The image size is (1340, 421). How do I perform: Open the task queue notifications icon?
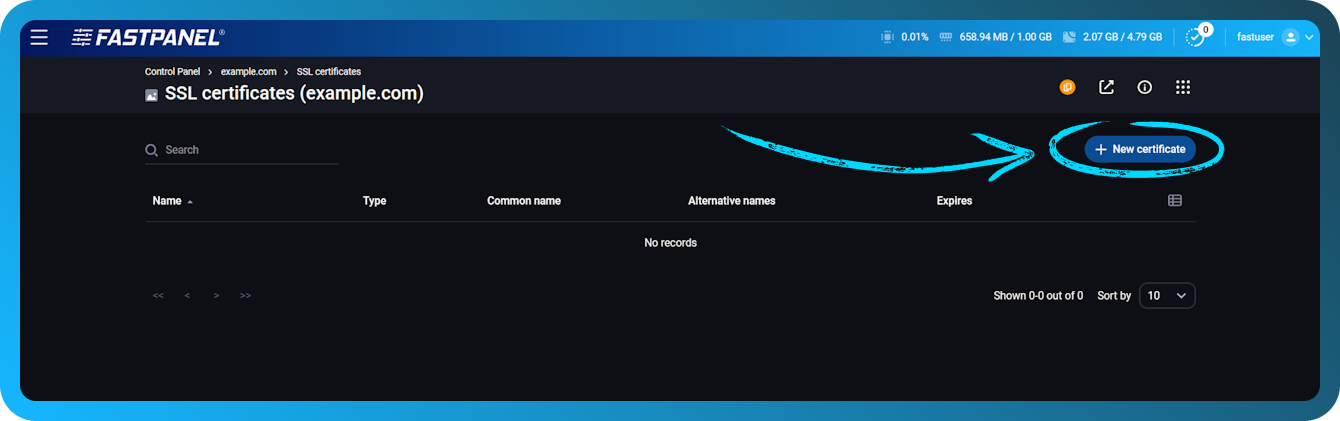point(1195,37)
